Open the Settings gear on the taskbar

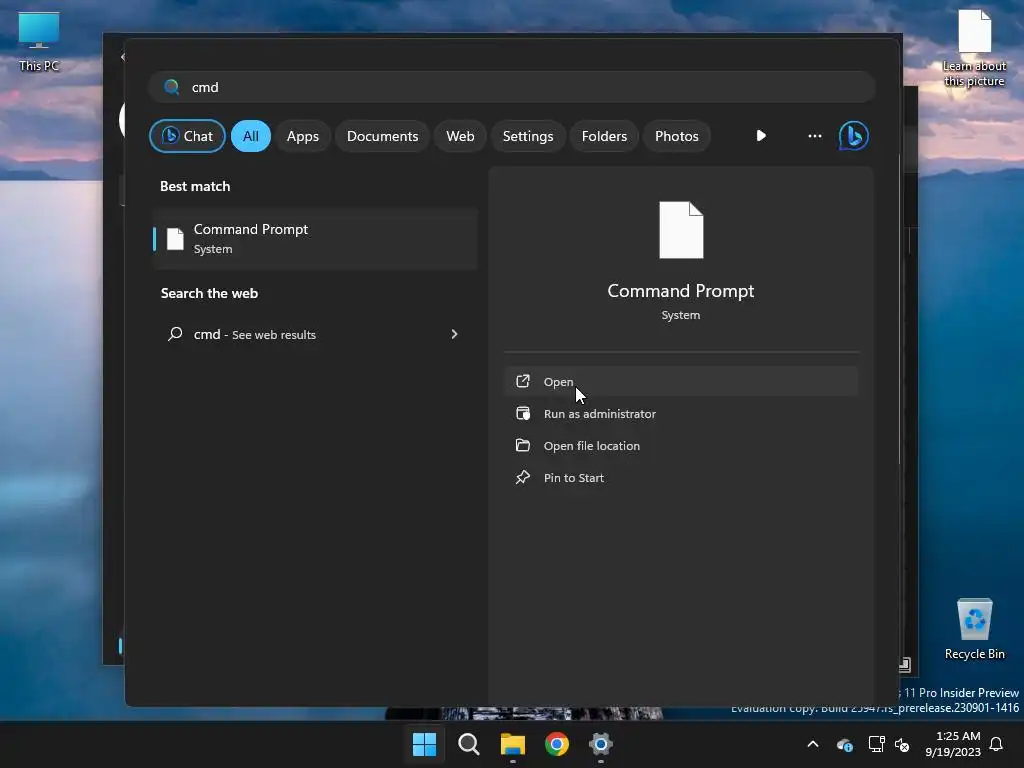coord(601,744)
